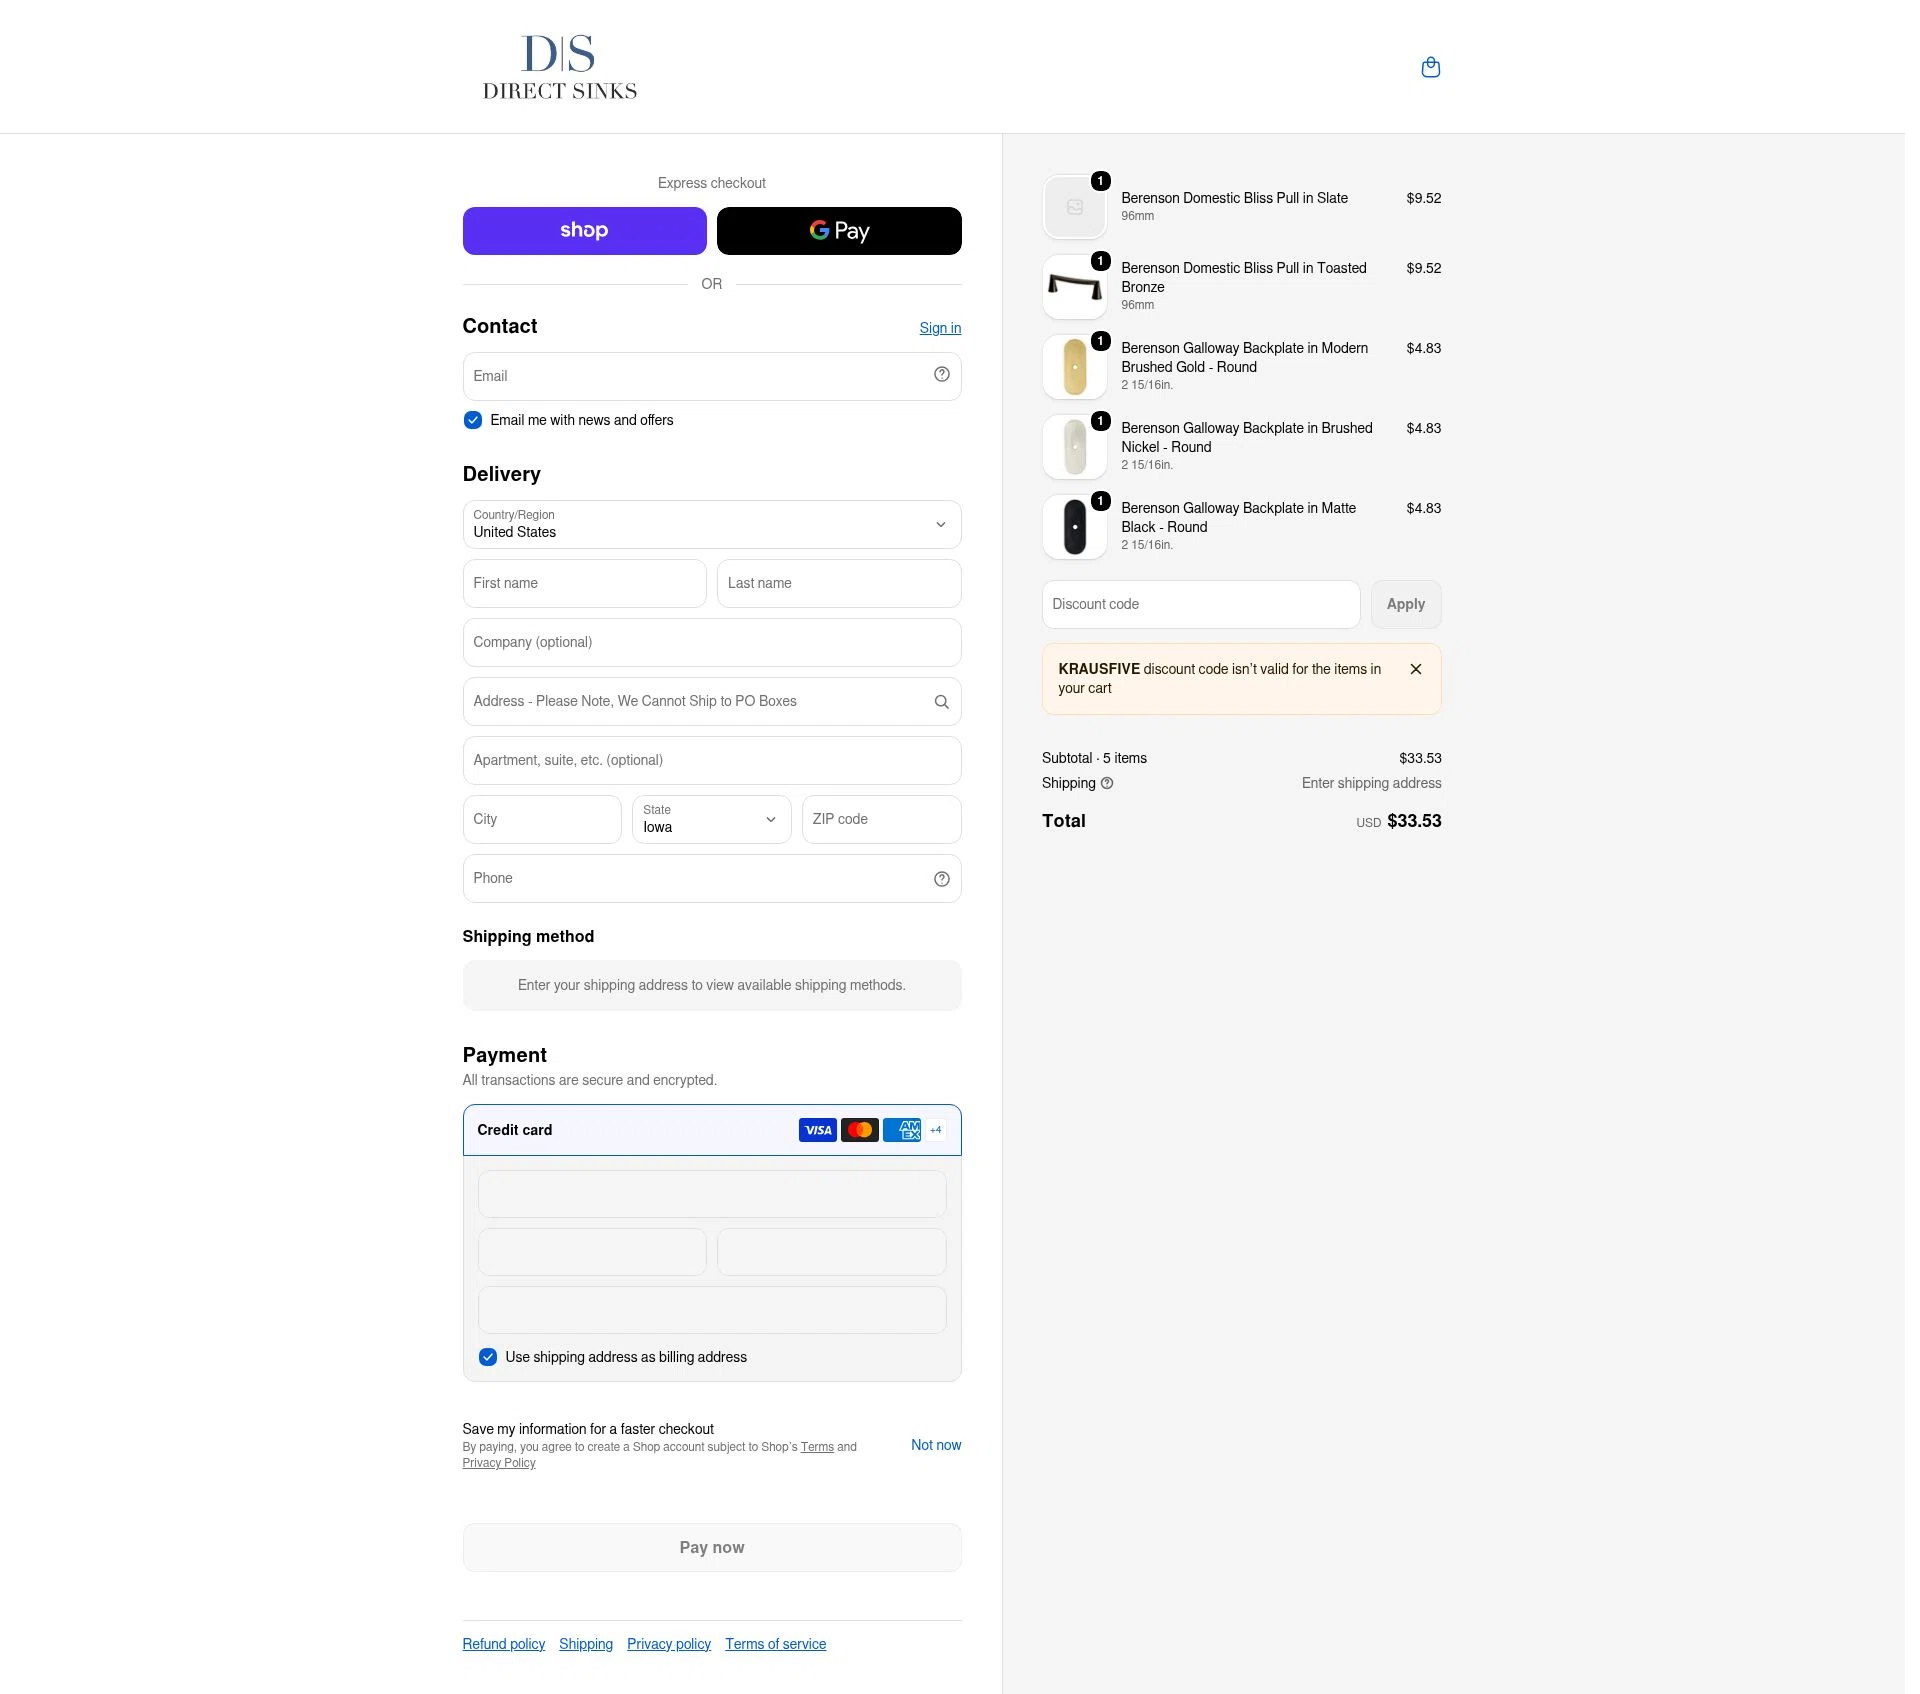
Task: Click the City field
Action: [x=542, y=820]
